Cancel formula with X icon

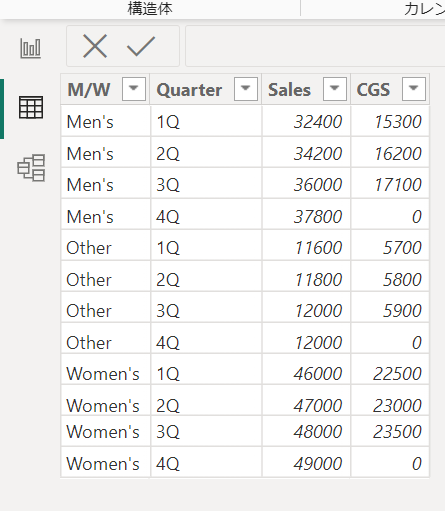click(x=95, y=46)
